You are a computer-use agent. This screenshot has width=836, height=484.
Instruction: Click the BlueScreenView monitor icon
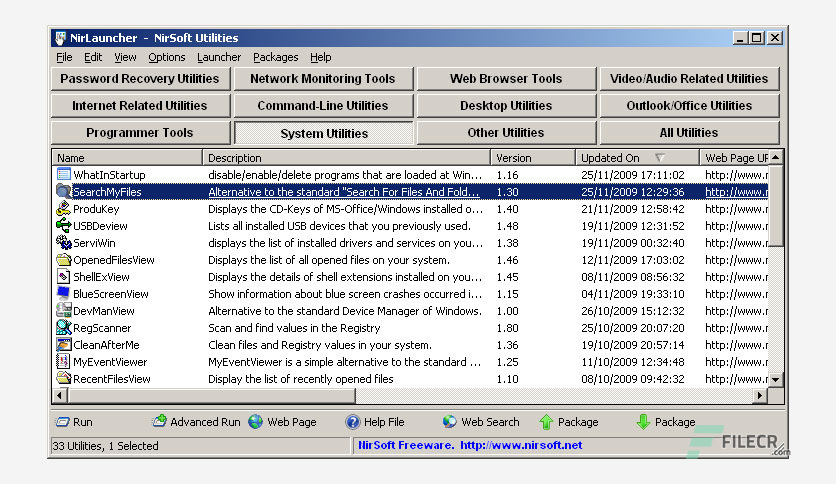(63, 294)
